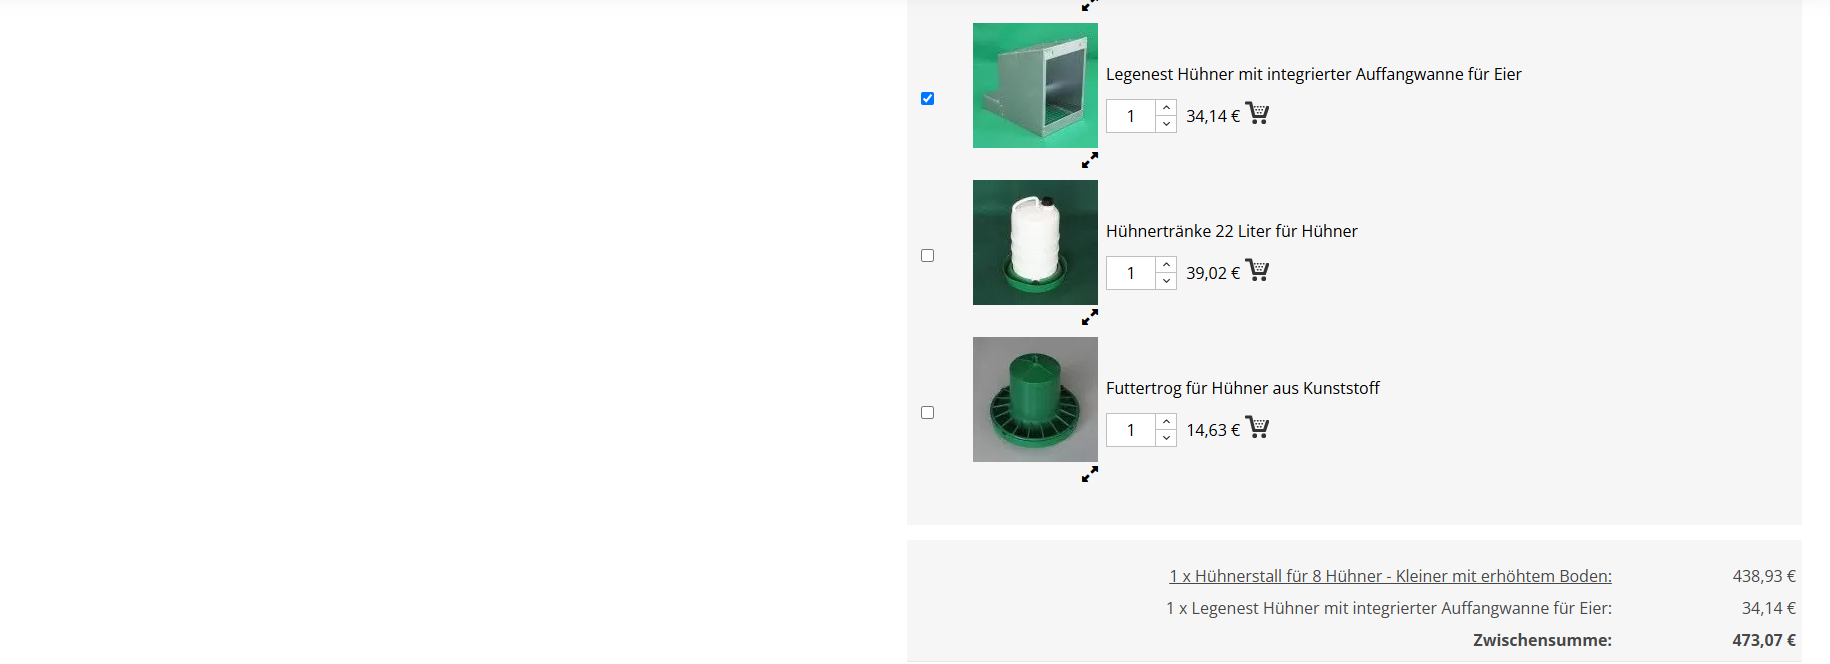Viewport: 1830px width, 664px height.
Task: Uncheck the Legenest Hühner checkbox
Action: (927, 98)
